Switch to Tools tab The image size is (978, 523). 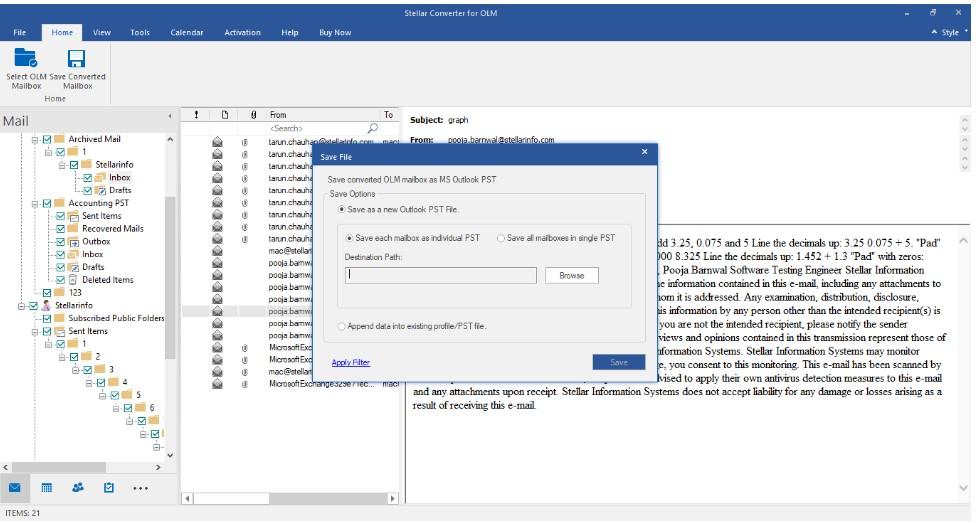pyautogui.click(x=140, y=32)
